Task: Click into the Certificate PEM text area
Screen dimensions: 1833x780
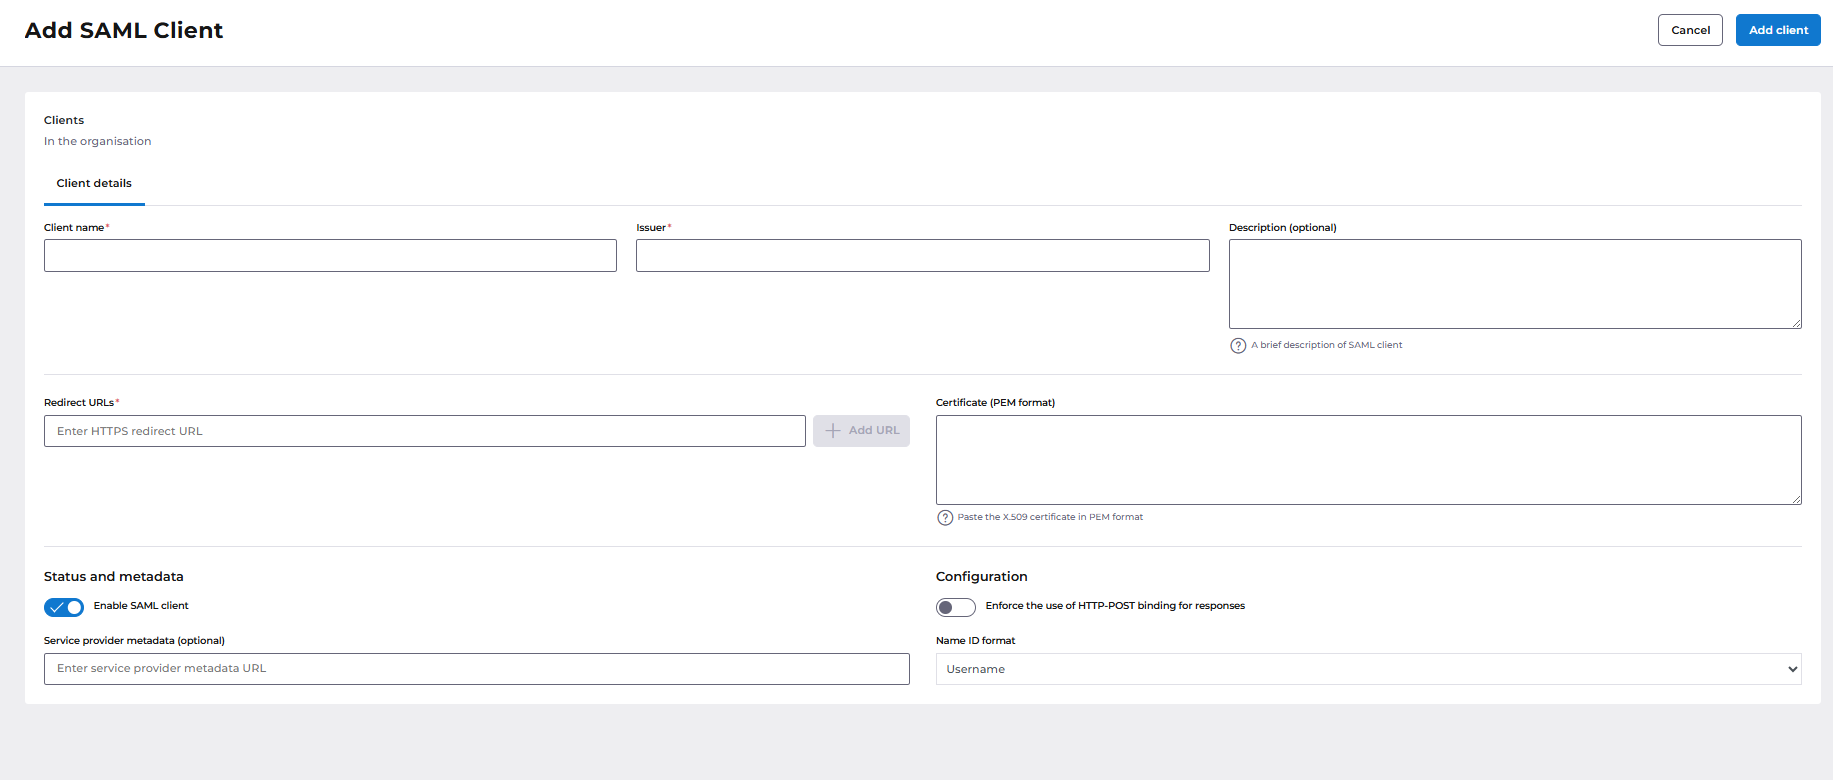Action: coord(1368,460)
